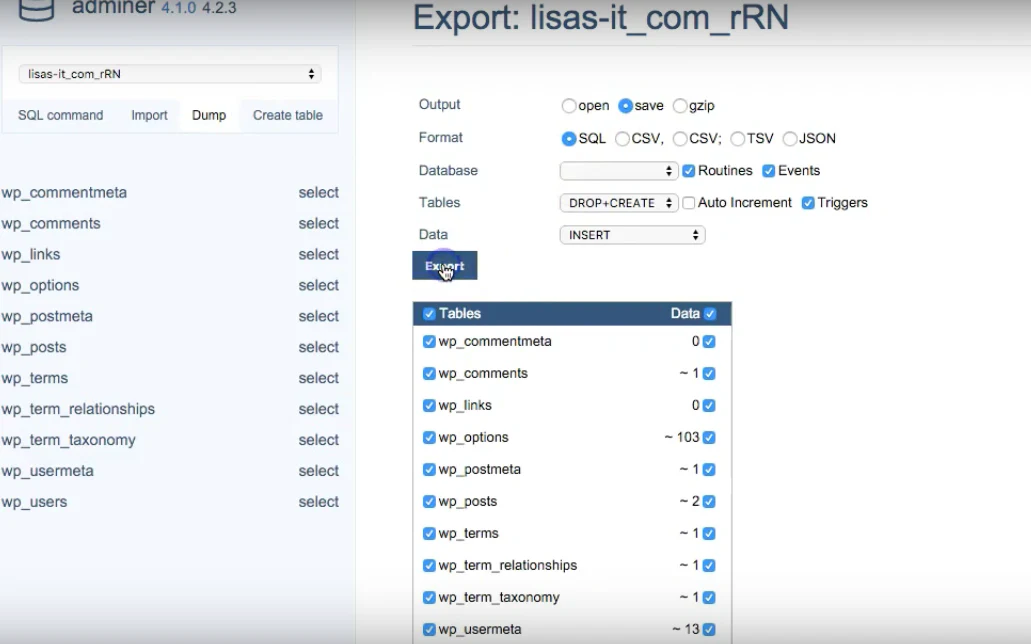Uncheck the wp_posts data checkbox

coord(709,501)
